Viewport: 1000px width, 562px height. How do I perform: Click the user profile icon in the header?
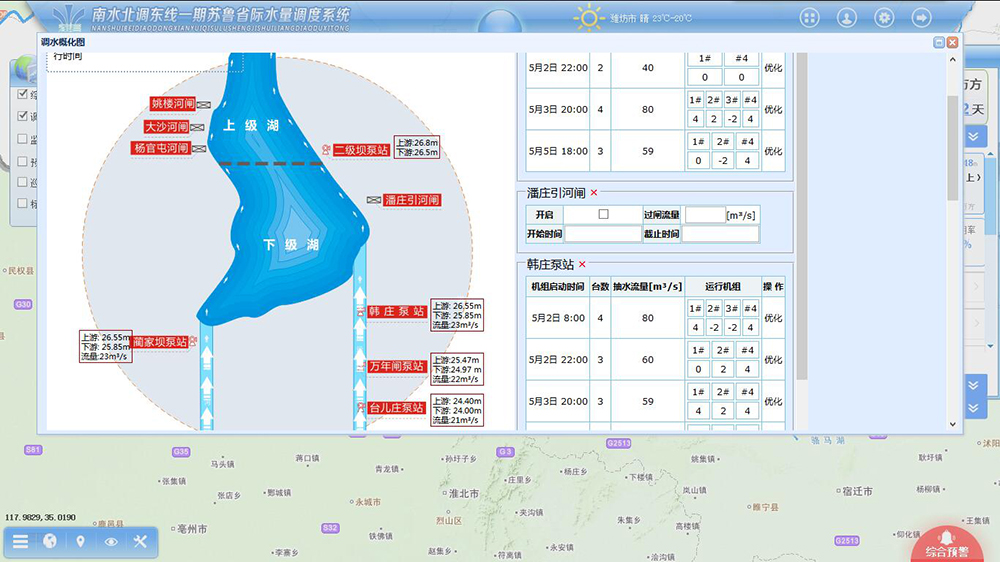(847, 17)
